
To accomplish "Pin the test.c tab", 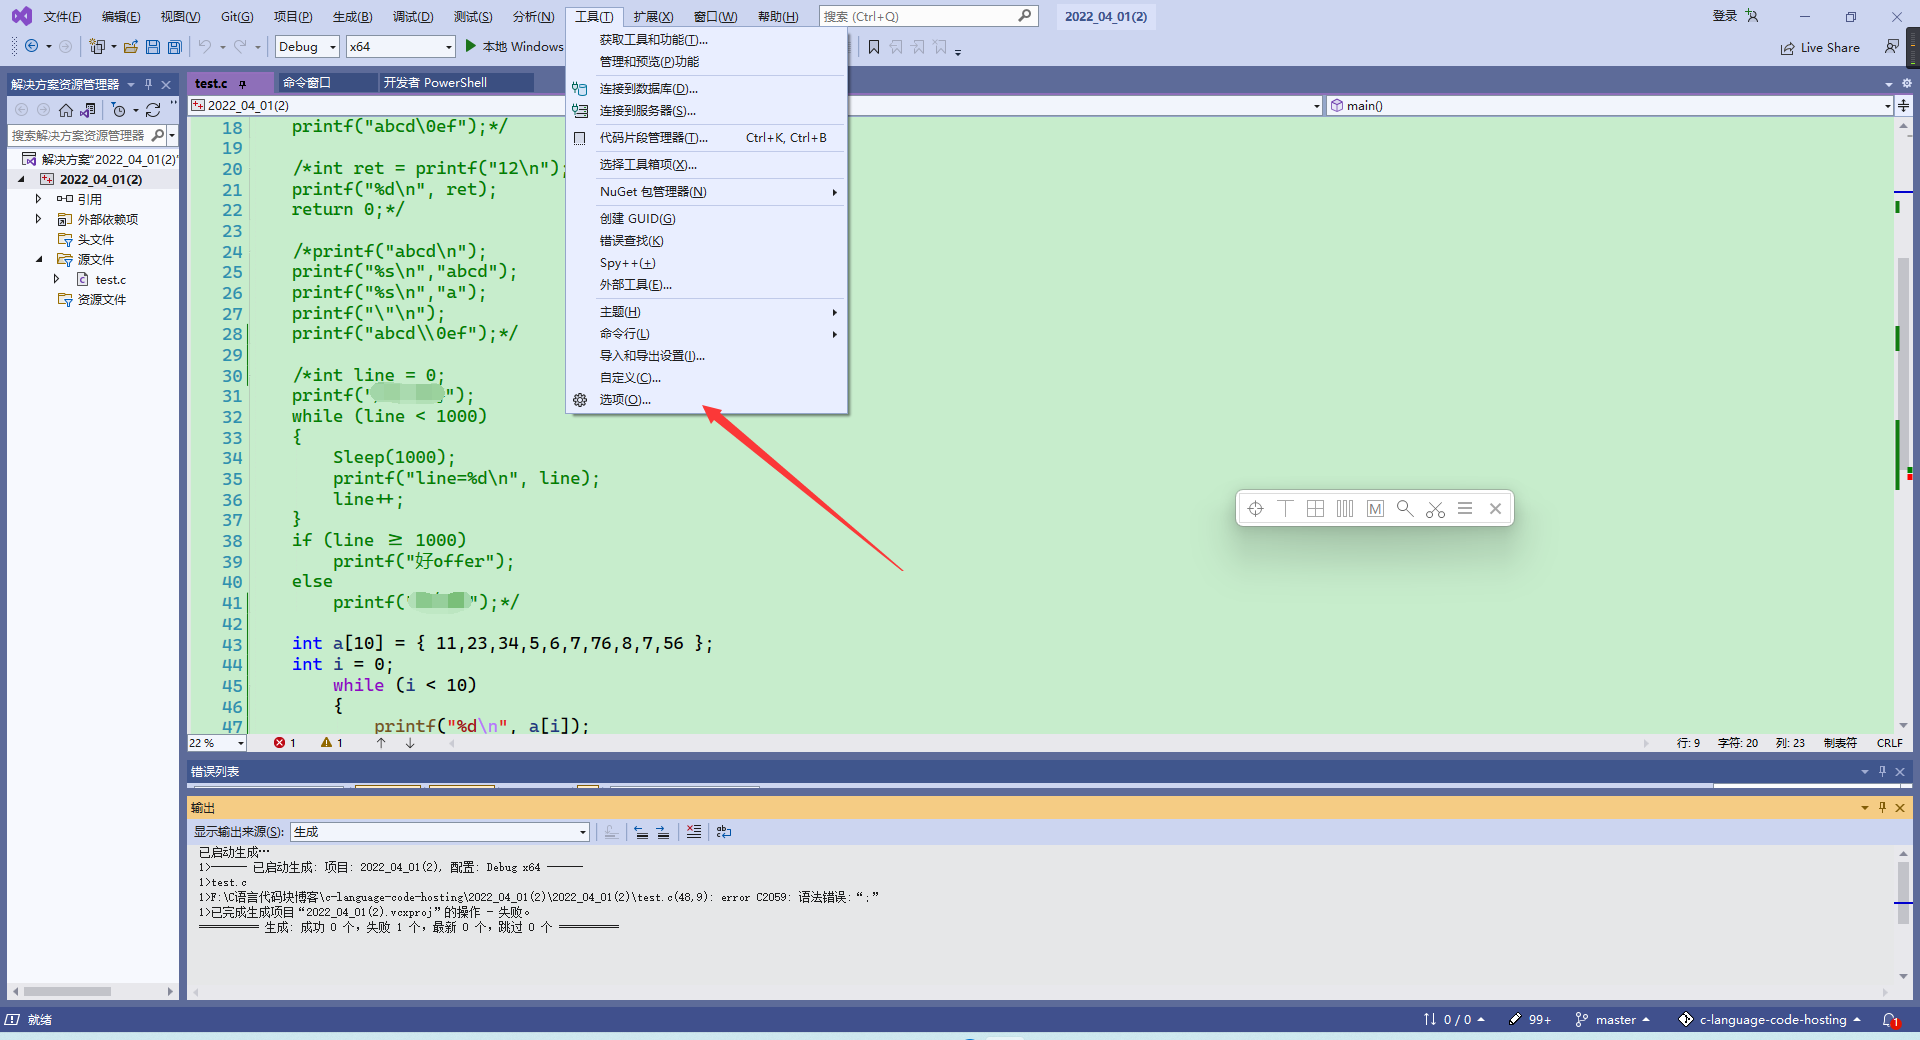I will coord(242,84).
